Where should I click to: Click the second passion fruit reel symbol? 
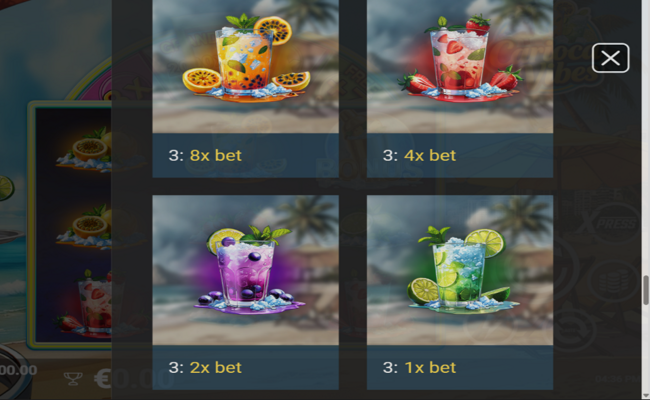click(85, 228)
